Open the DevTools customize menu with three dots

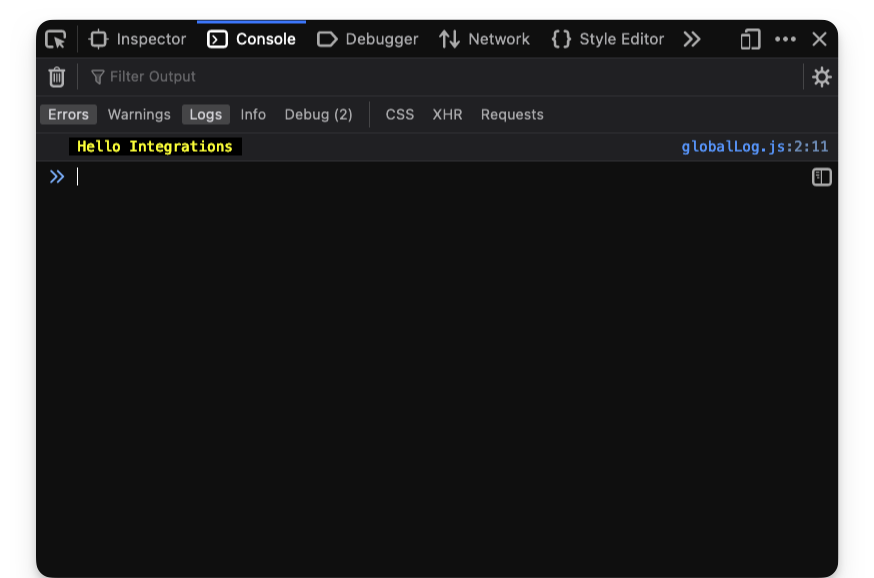coord(786,39)
